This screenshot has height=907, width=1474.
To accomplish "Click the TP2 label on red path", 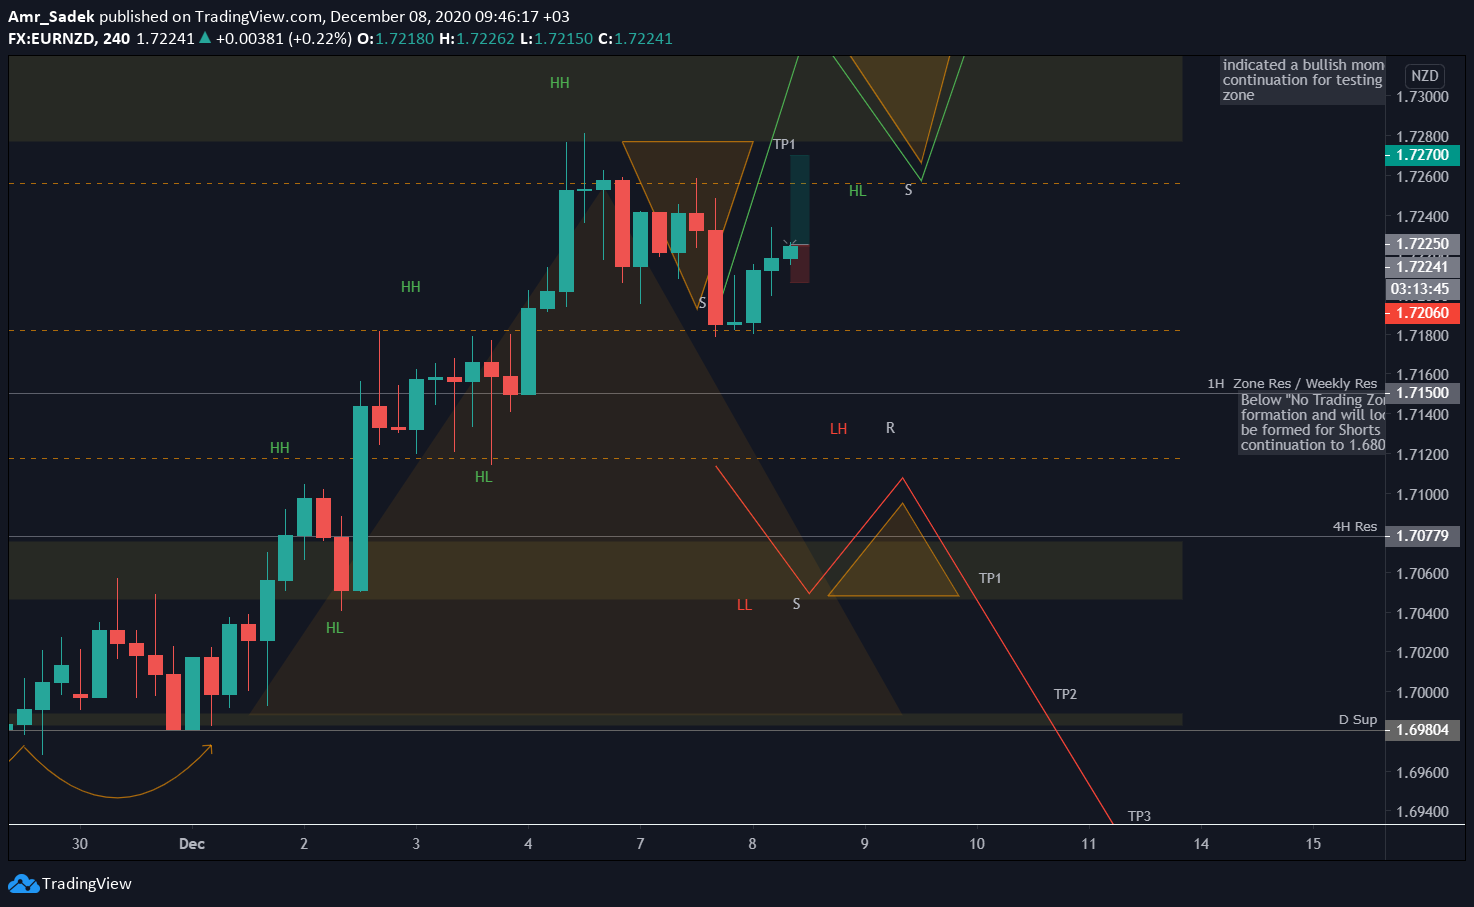I will (1065, 694).
